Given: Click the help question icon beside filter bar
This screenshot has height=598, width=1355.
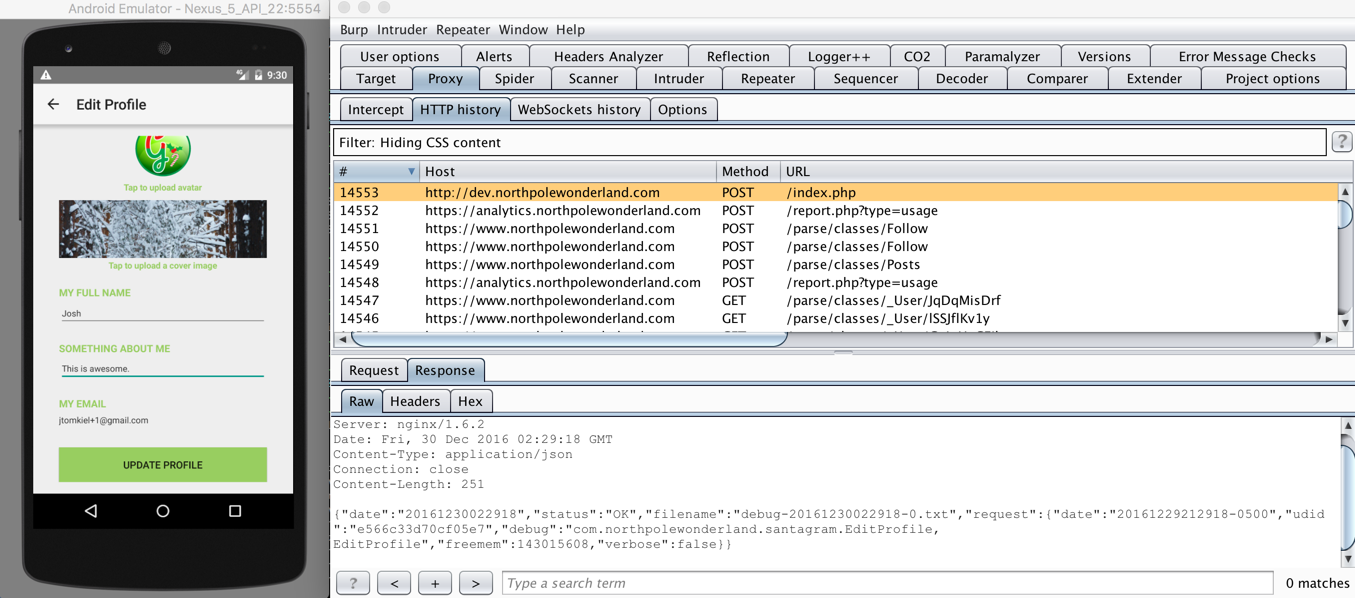Looking at the screenshot, I should point(1342,142).
